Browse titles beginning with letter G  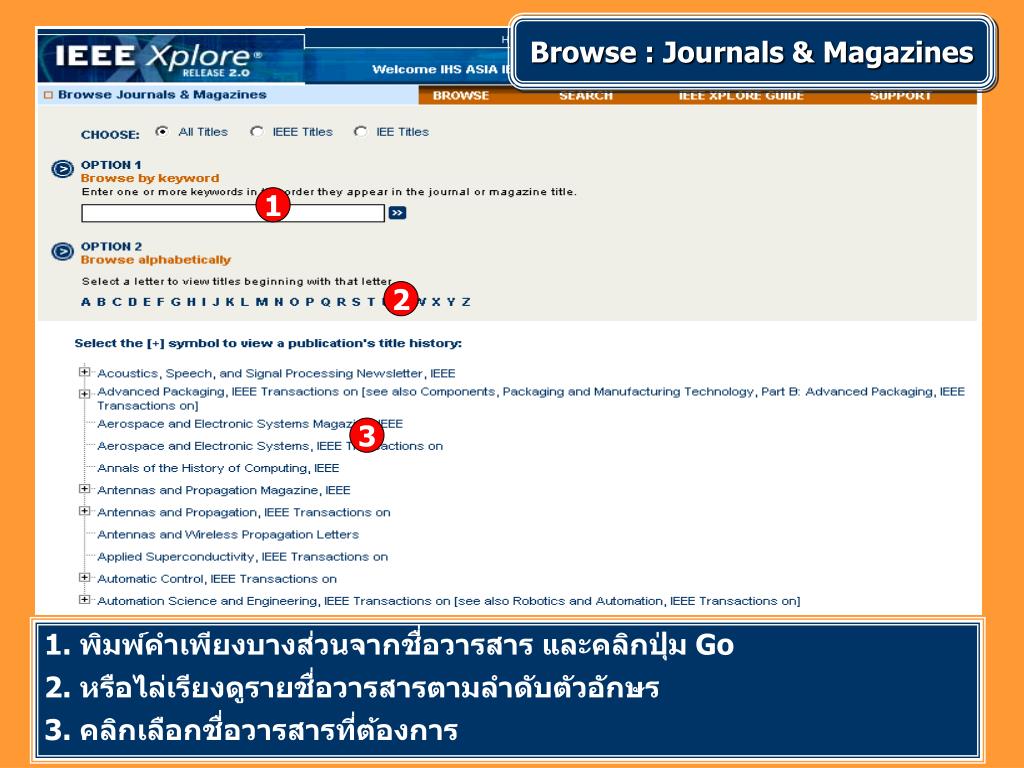[176, 302]
